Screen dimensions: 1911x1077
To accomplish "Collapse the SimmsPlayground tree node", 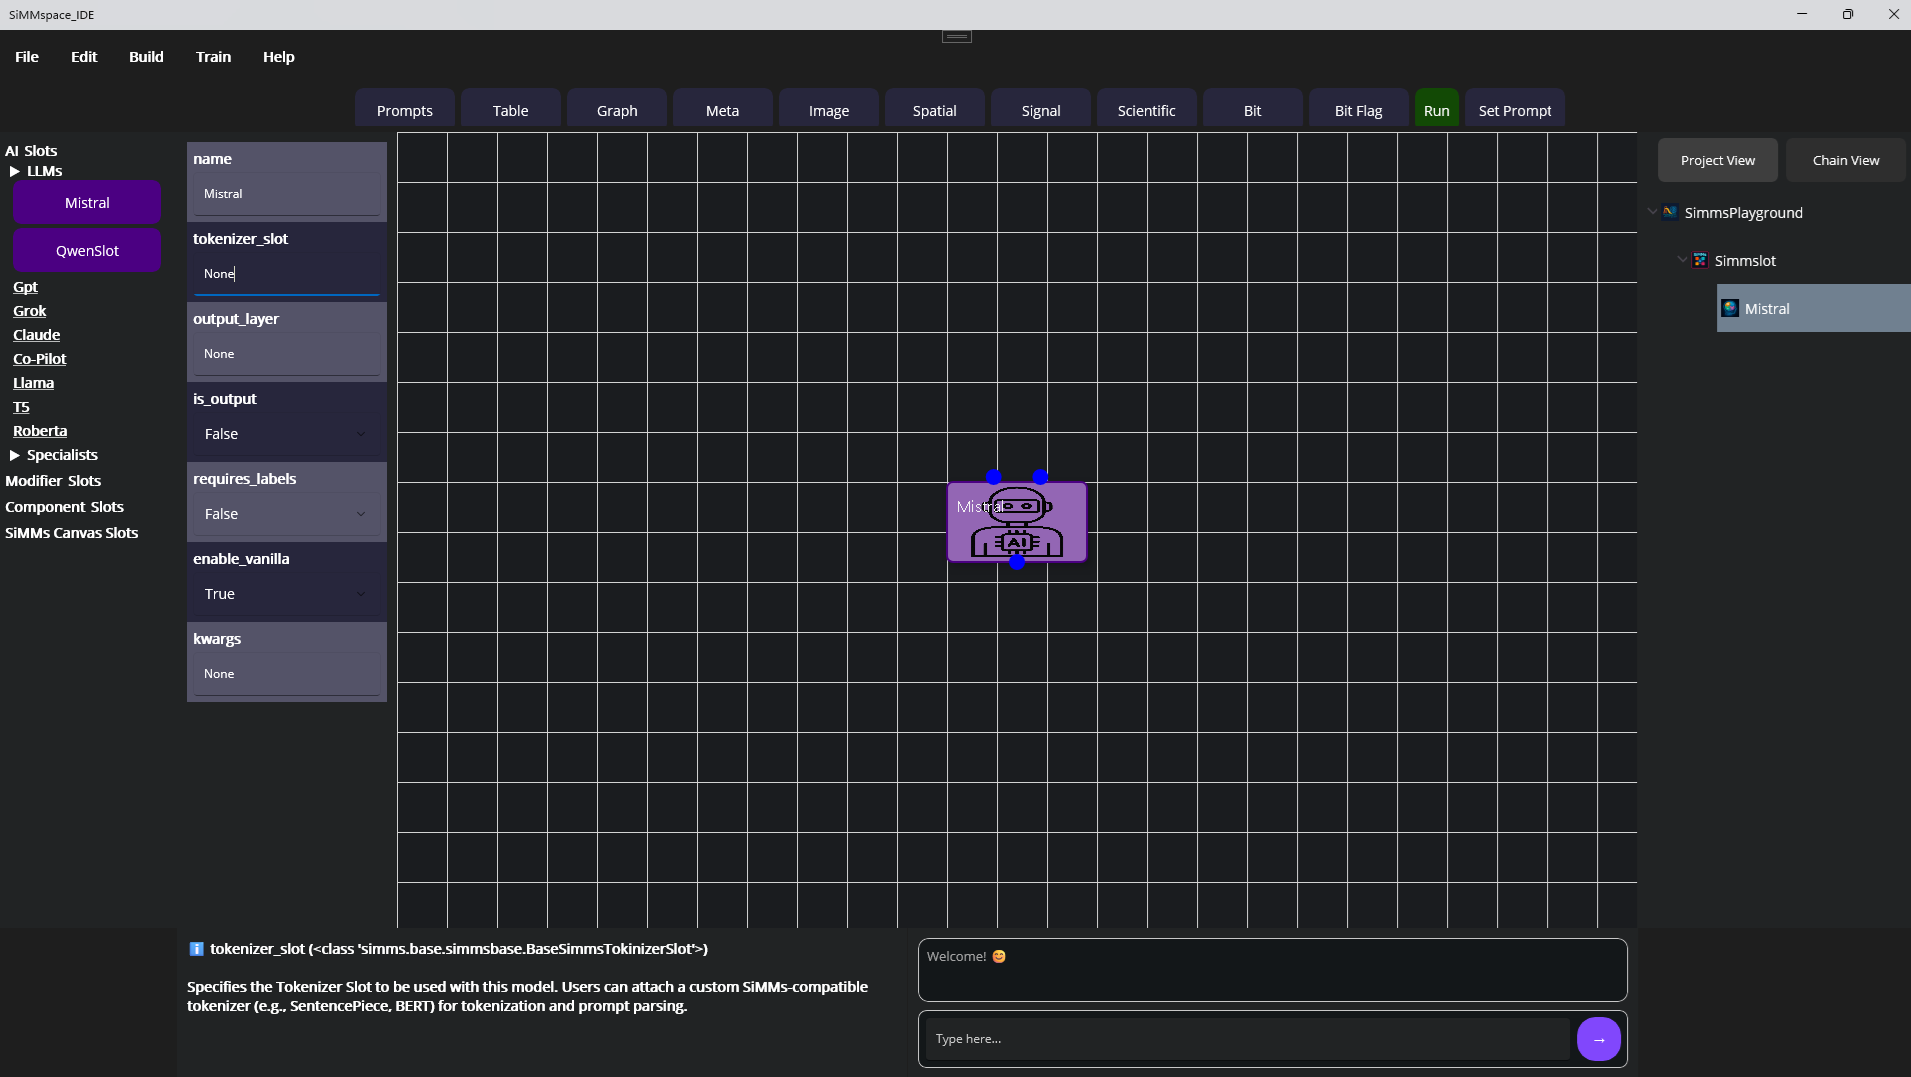I will [1652, 212].
